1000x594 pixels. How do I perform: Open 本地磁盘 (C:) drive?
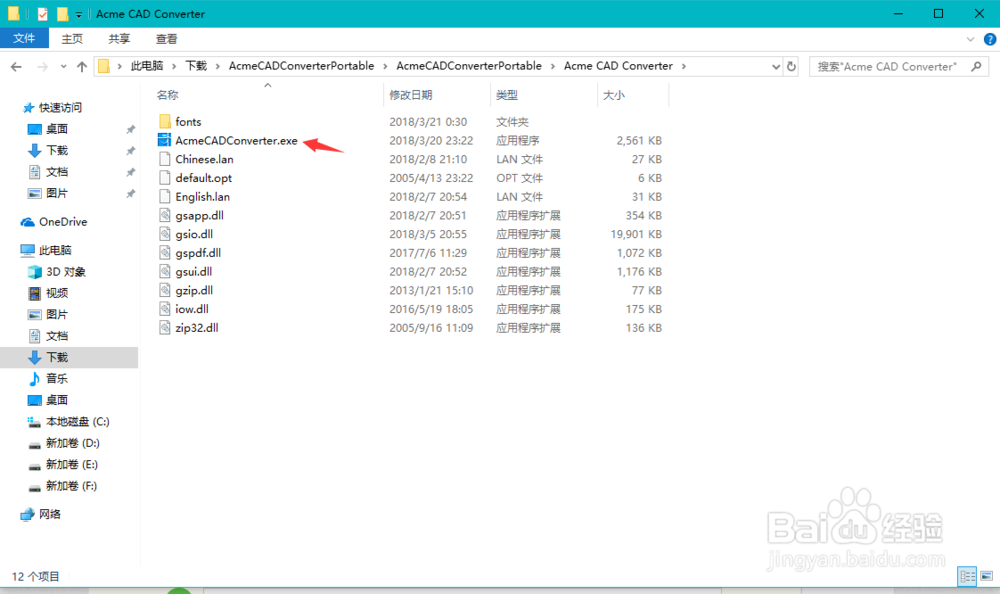tap(77, 422)
